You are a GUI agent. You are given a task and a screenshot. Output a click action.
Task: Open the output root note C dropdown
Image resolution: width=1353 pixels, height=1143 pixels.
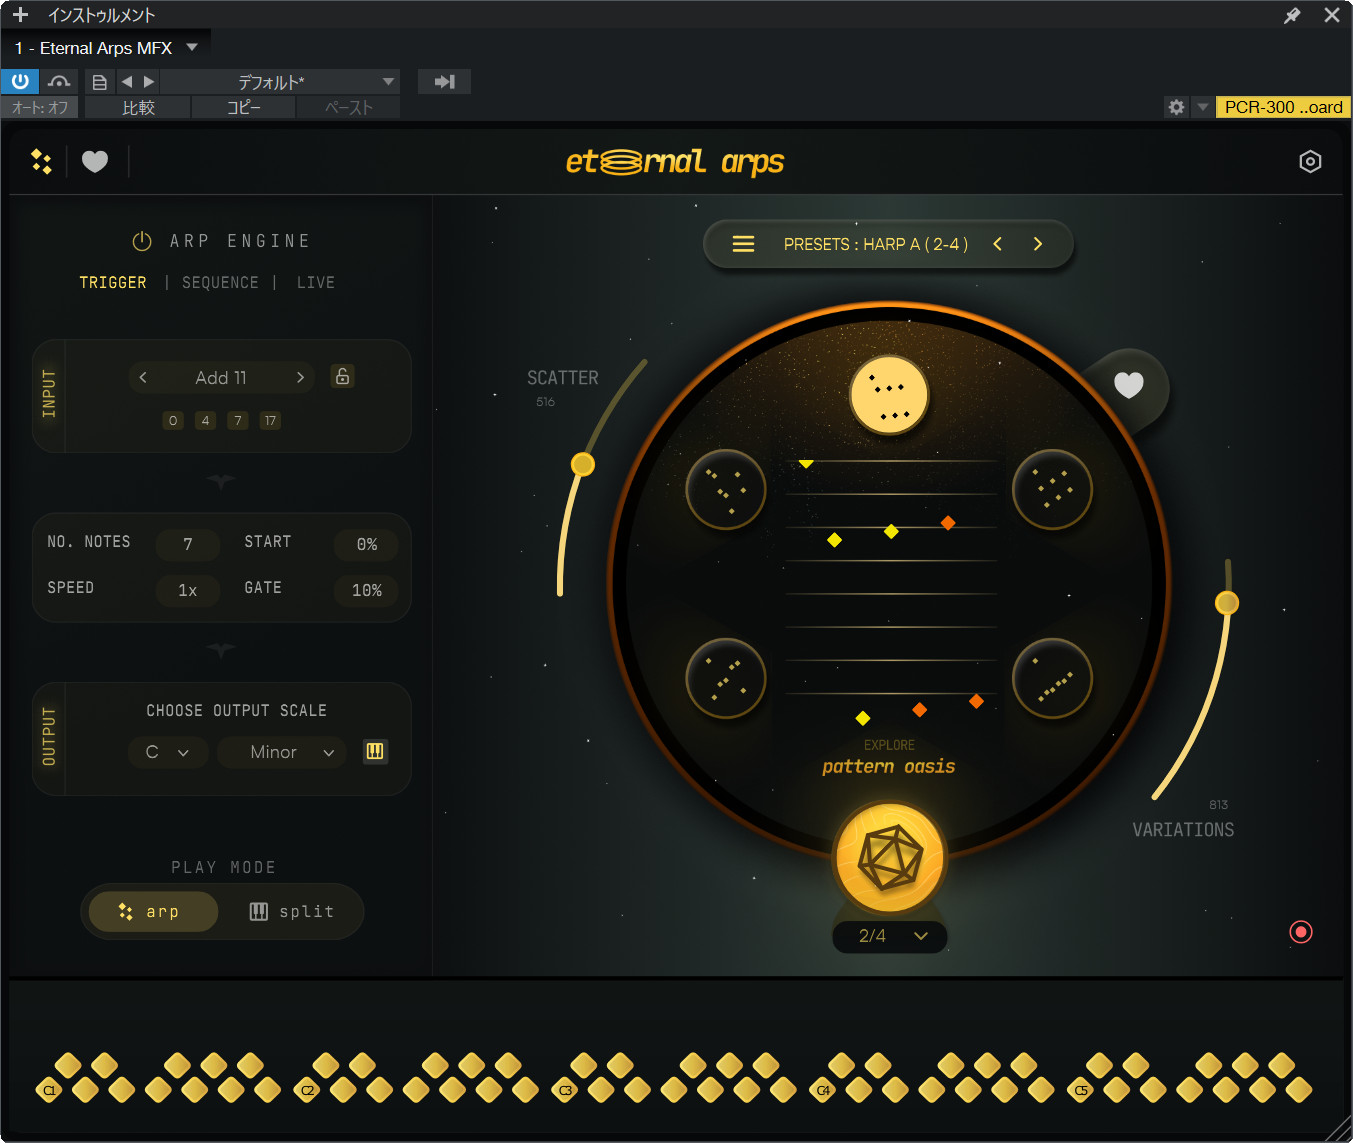pyautogui.click(x=168, y=752)
